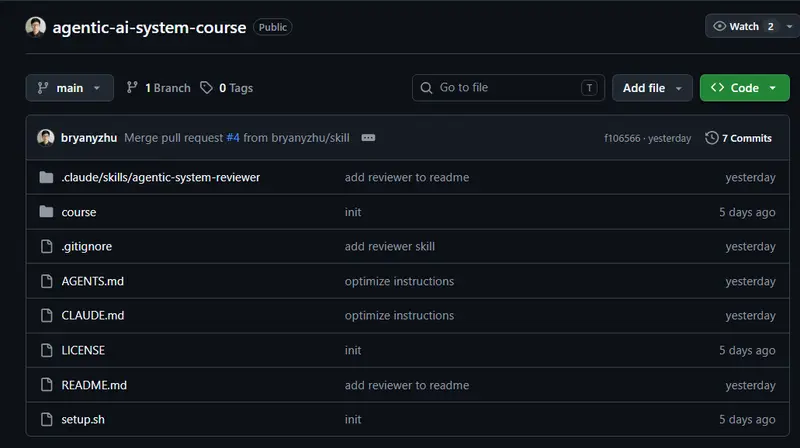The image size is (800, 448).
Task: Open the CLAUDE.md file
Action: point(93,315)
